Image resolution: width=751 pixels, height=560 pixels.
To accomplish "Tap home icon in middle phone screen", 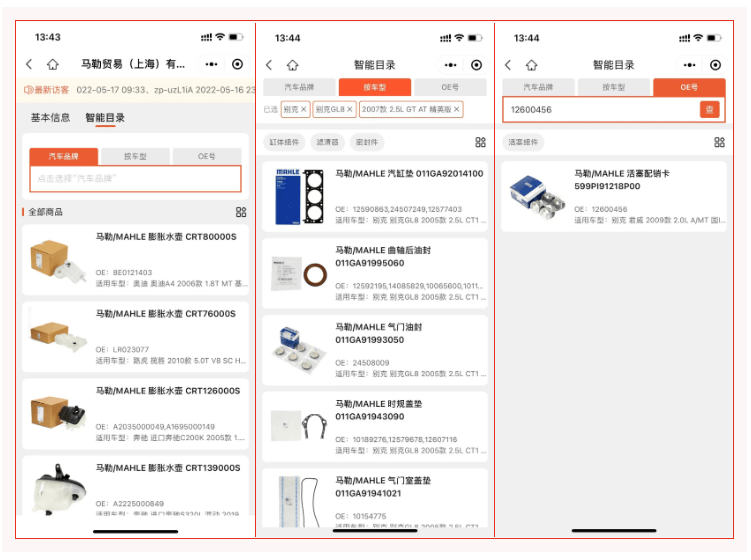I will 293,65.
